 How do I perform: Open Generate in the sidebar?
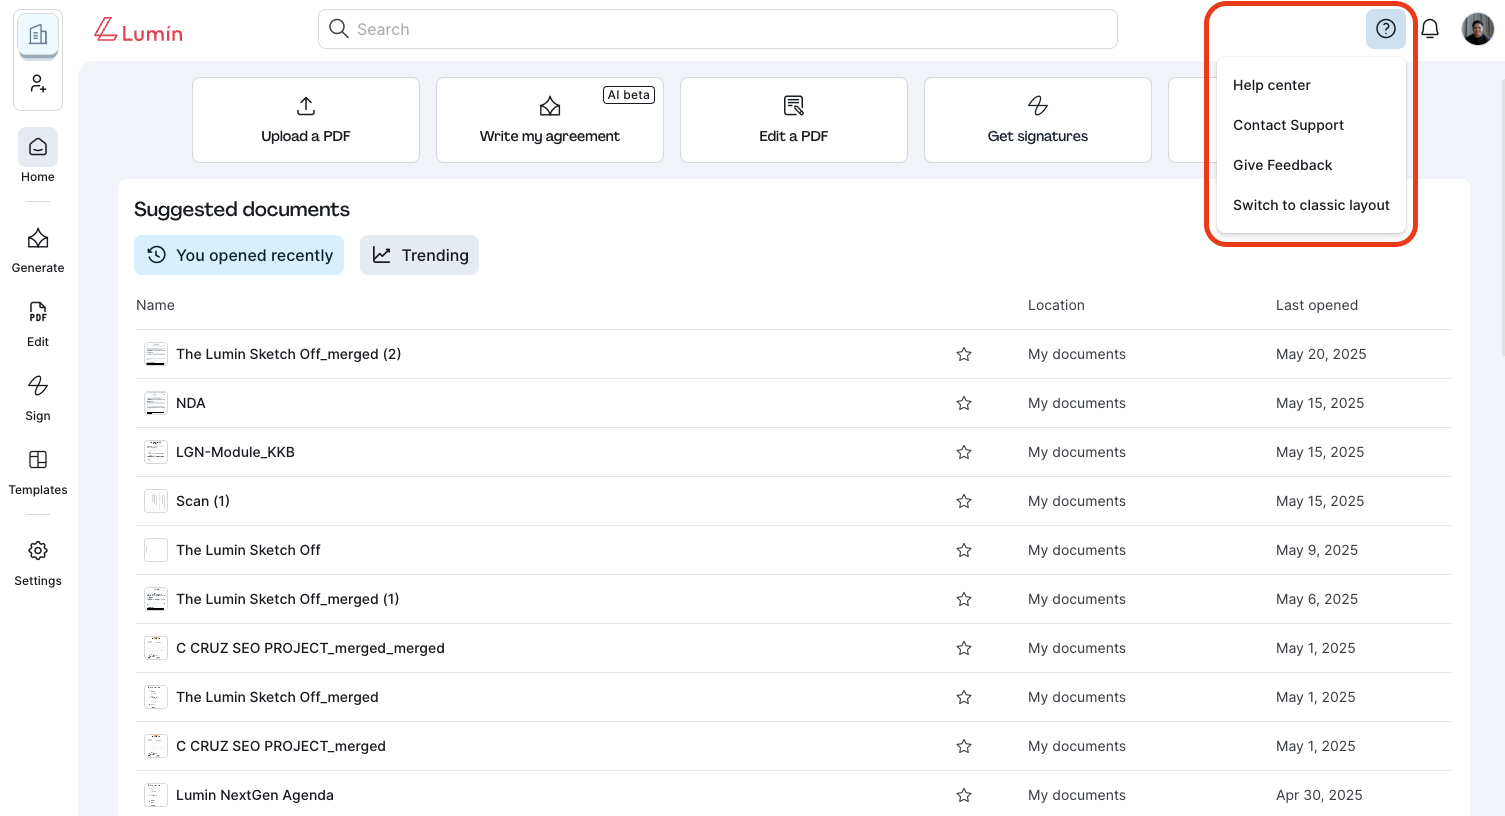[38, 250]
